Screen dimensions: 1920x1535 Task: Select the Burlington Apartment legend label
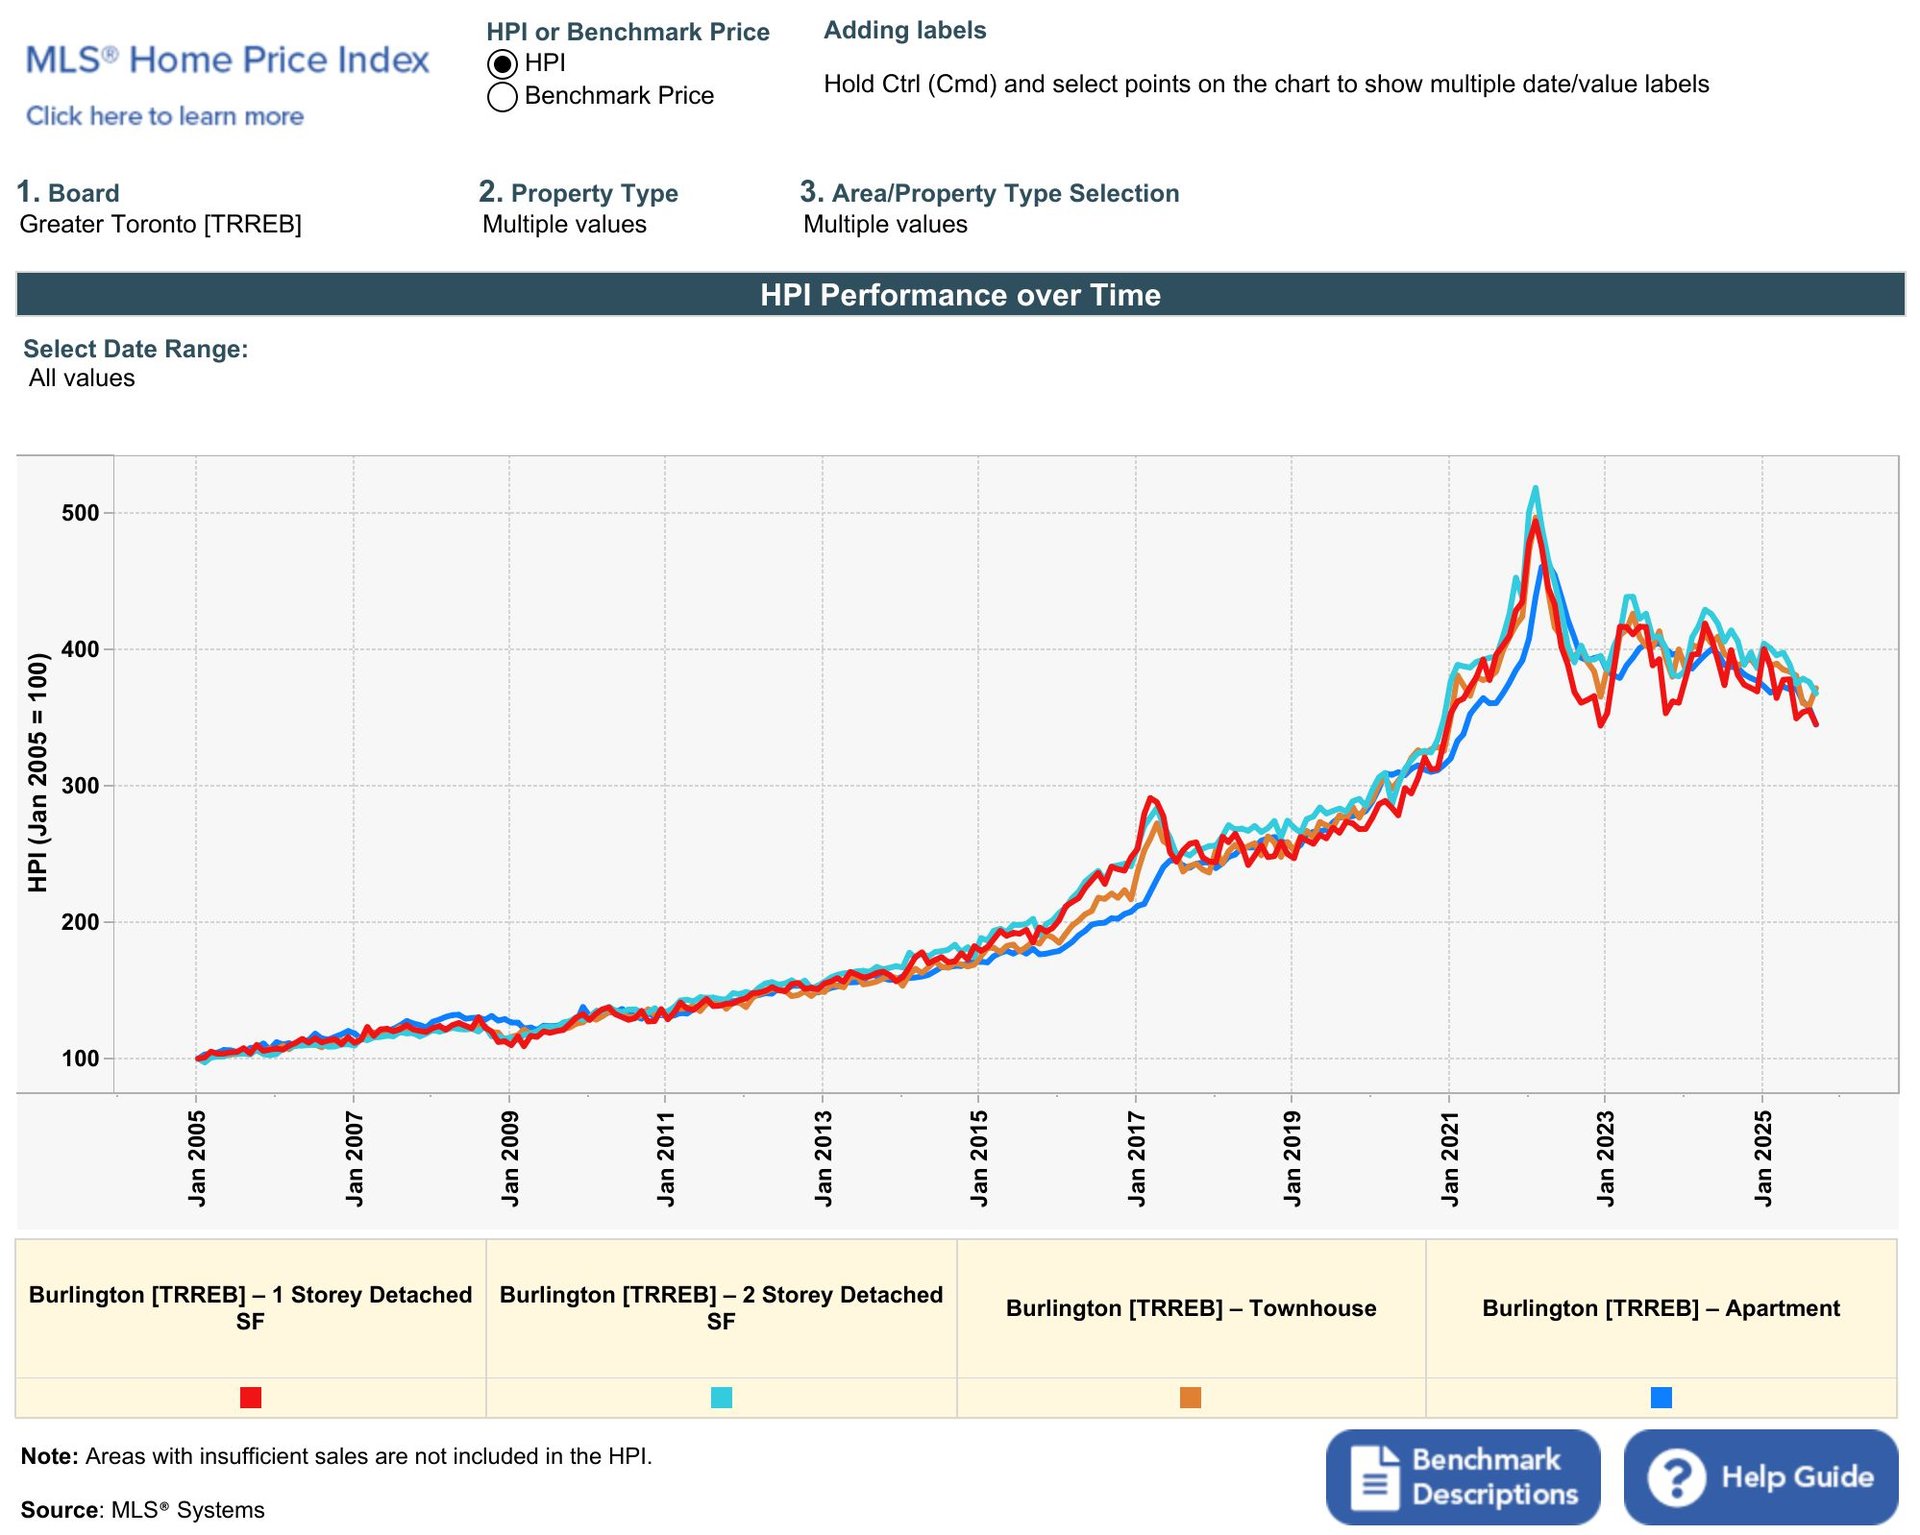click(1660, 1308)
